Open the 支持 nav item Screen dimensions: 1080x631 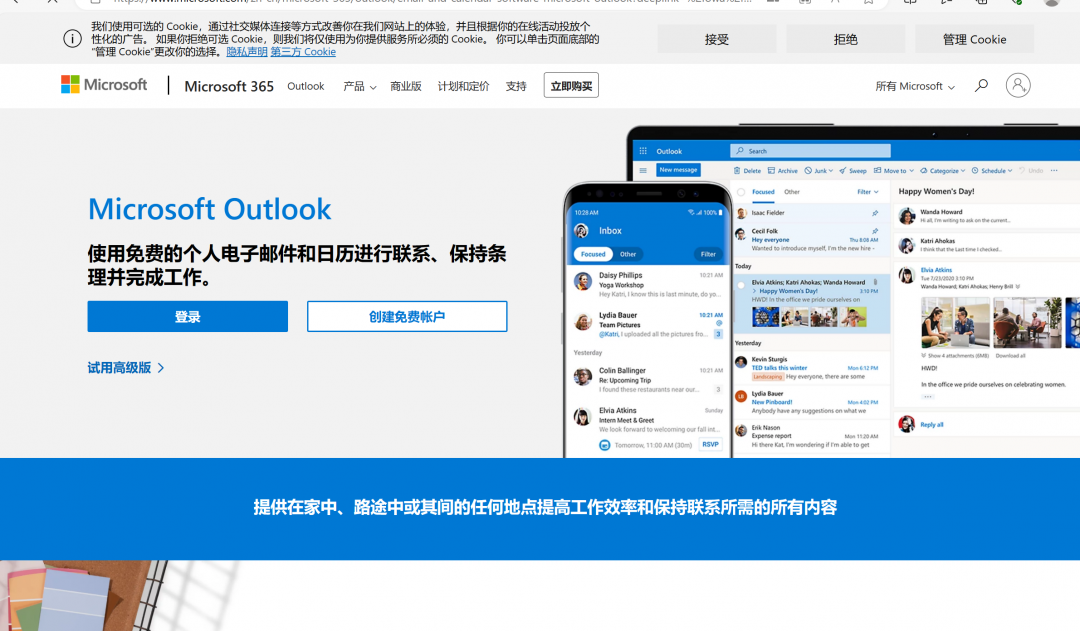tap(516, 86)
